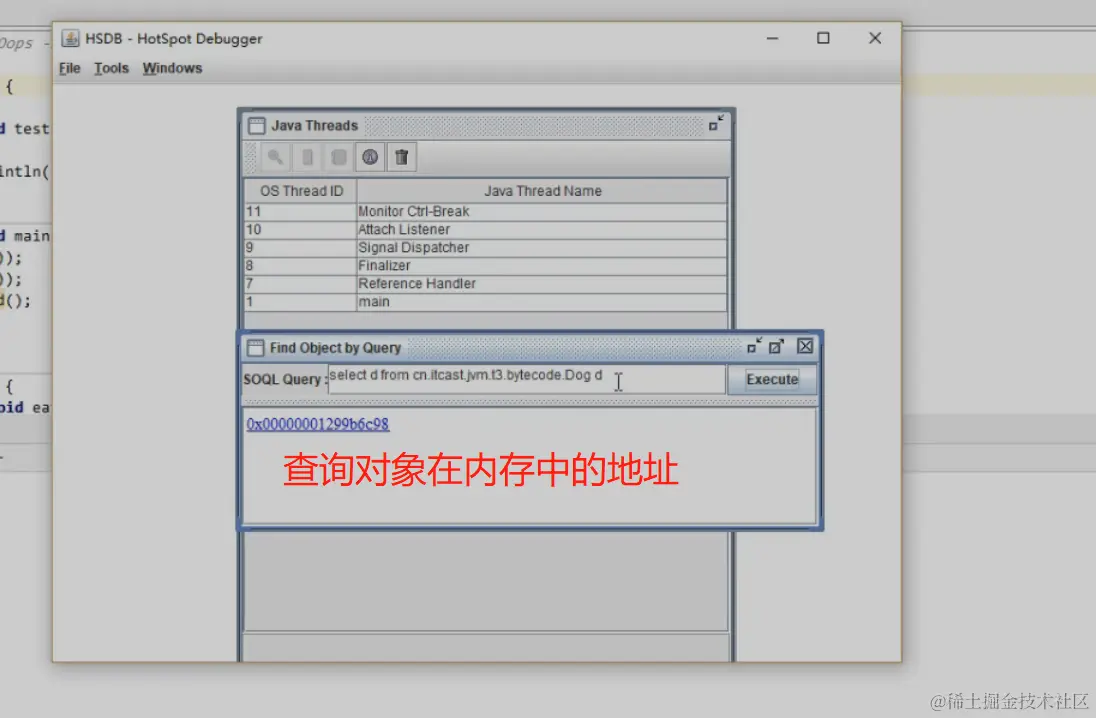Click the Find Object by Query panel icon
The image size is (1096, 718).
point(255,347)
